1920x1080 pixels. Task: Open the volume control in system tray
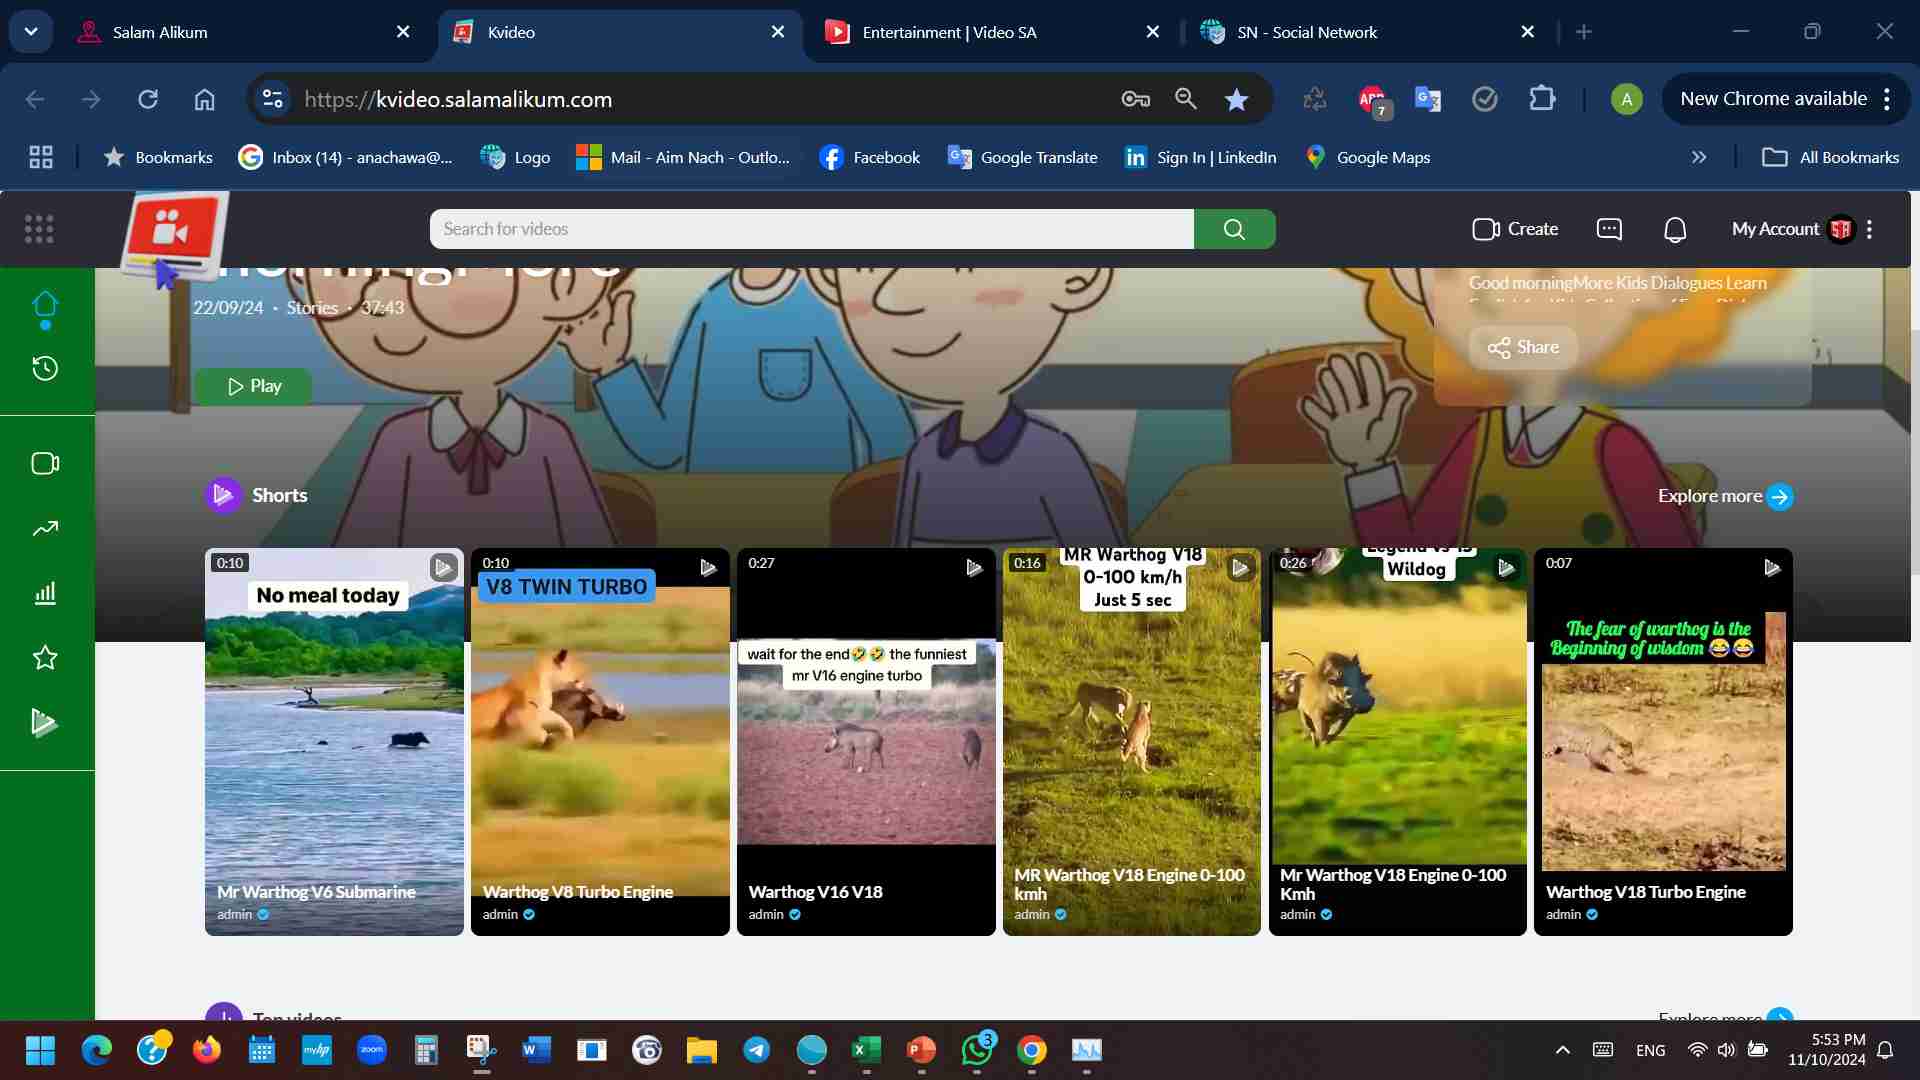(1727, 1050)
